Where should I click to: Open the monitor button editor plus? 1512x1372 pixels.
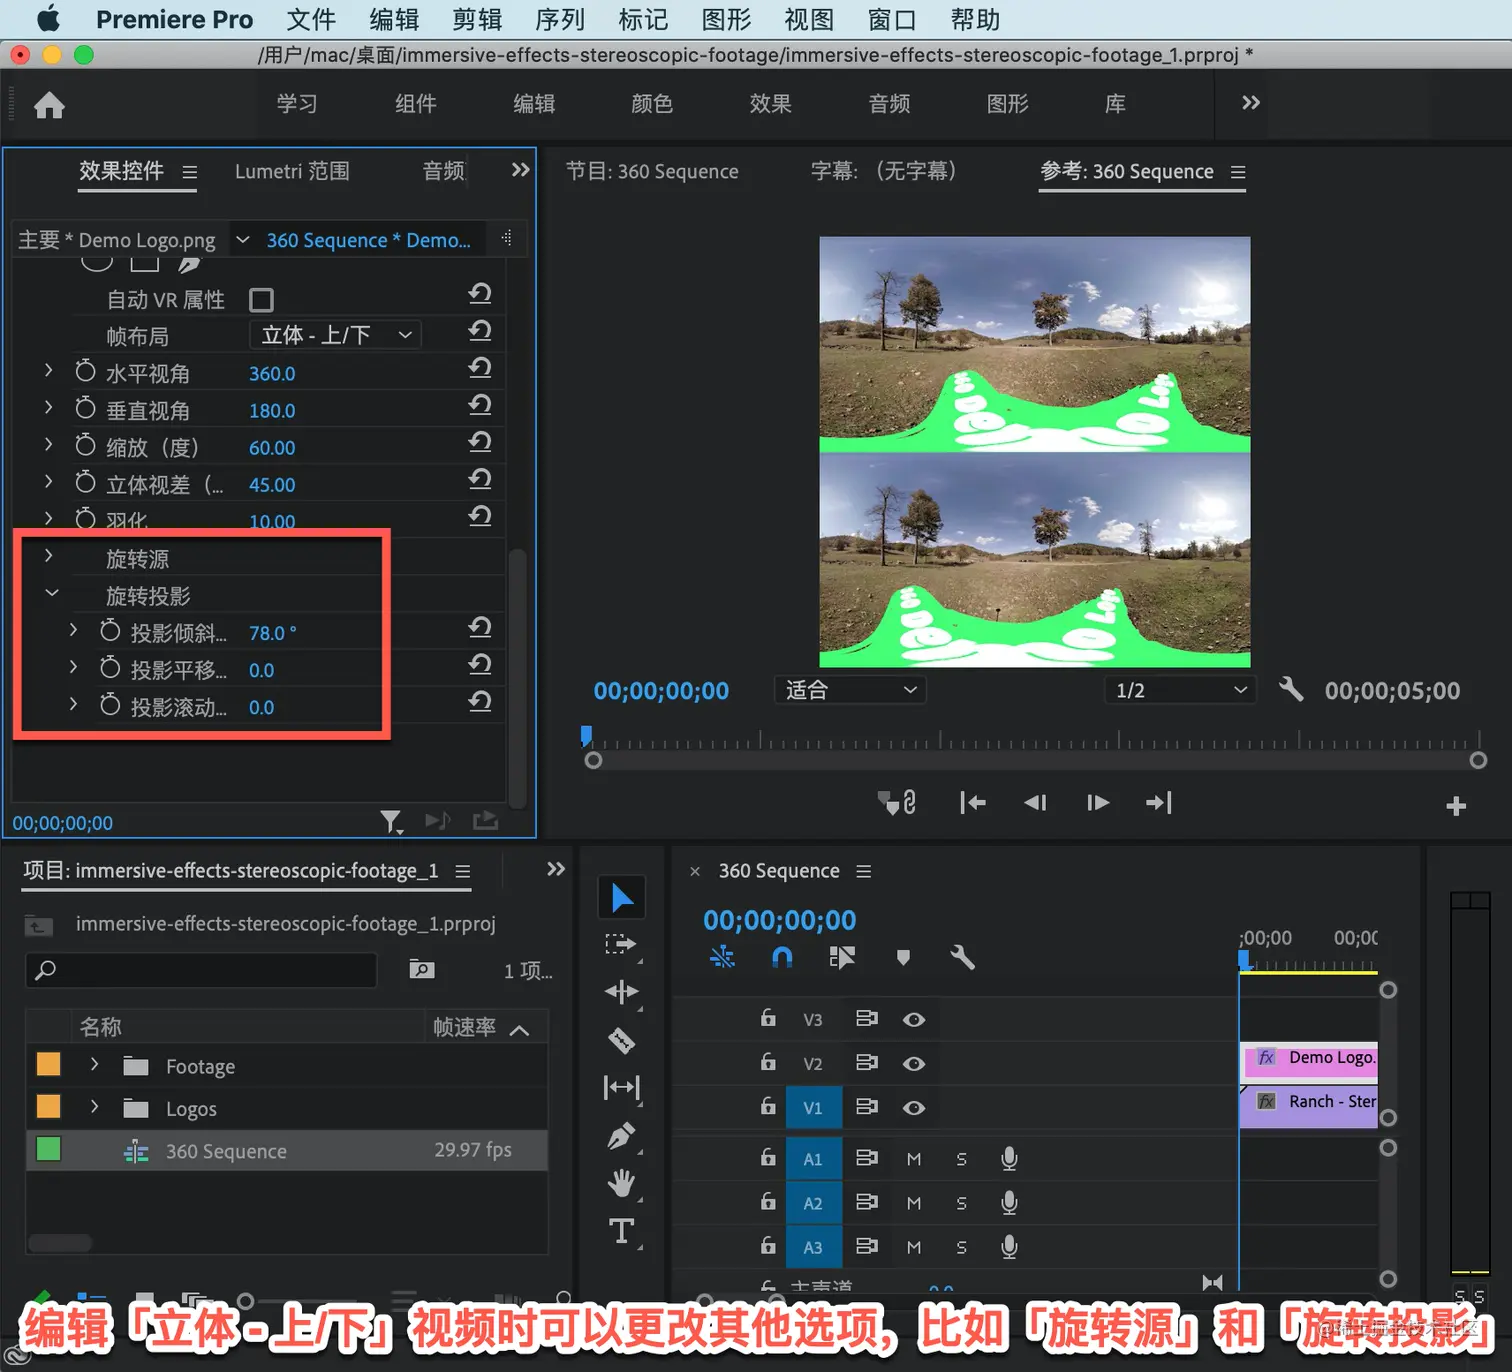click(x=1456, y=806)
